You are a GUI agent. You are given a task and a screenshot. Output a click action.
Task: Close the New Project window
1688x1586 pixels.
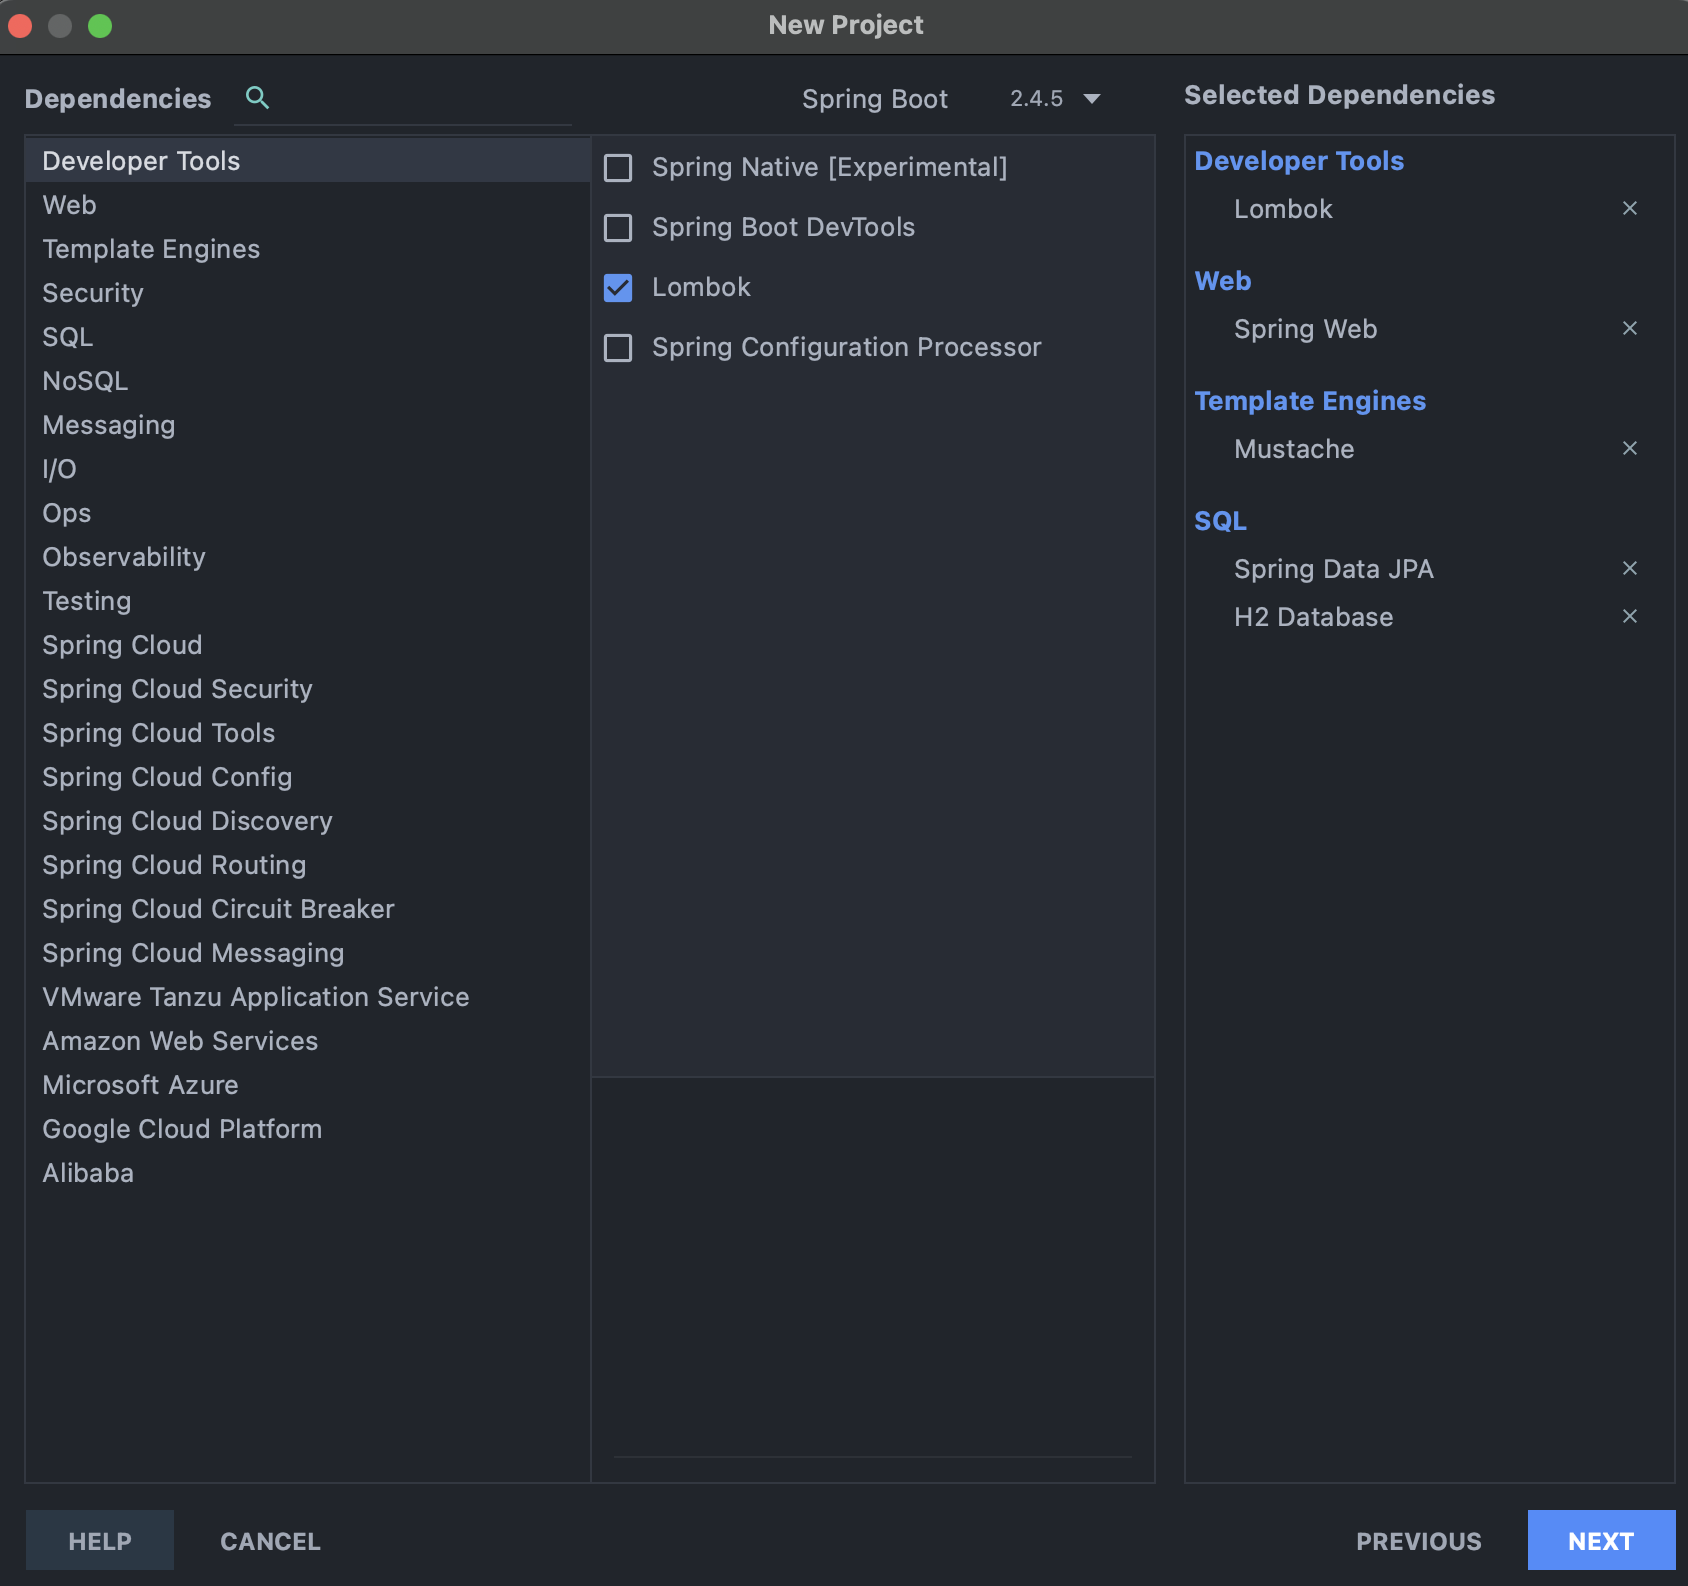click(x=20, y=26)
